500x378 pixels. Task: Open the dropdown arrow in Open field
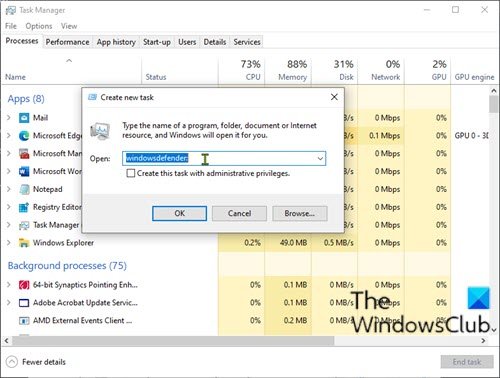click(320, 159)
